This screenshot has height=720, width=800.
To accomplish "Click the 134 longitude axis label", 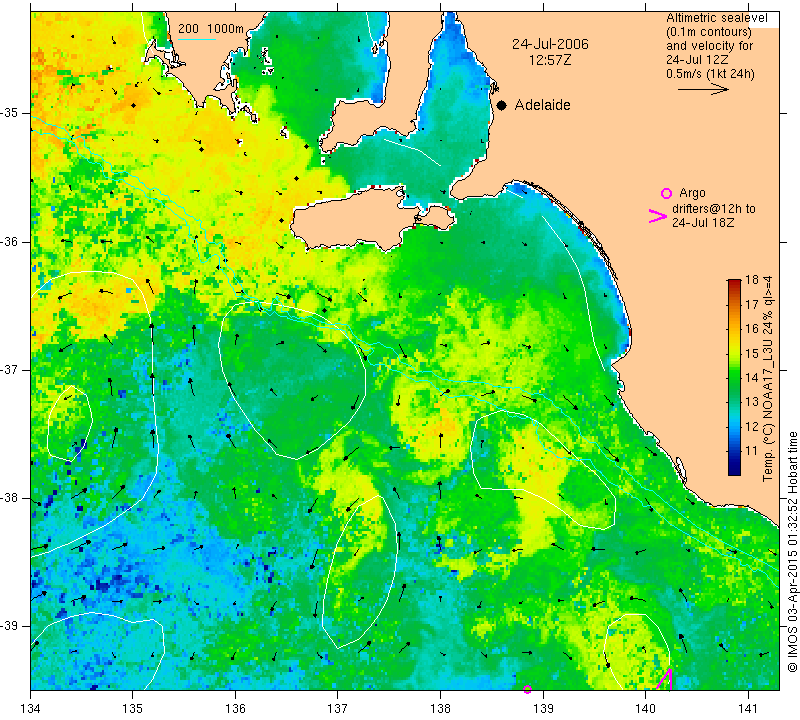I will point(31,709).
